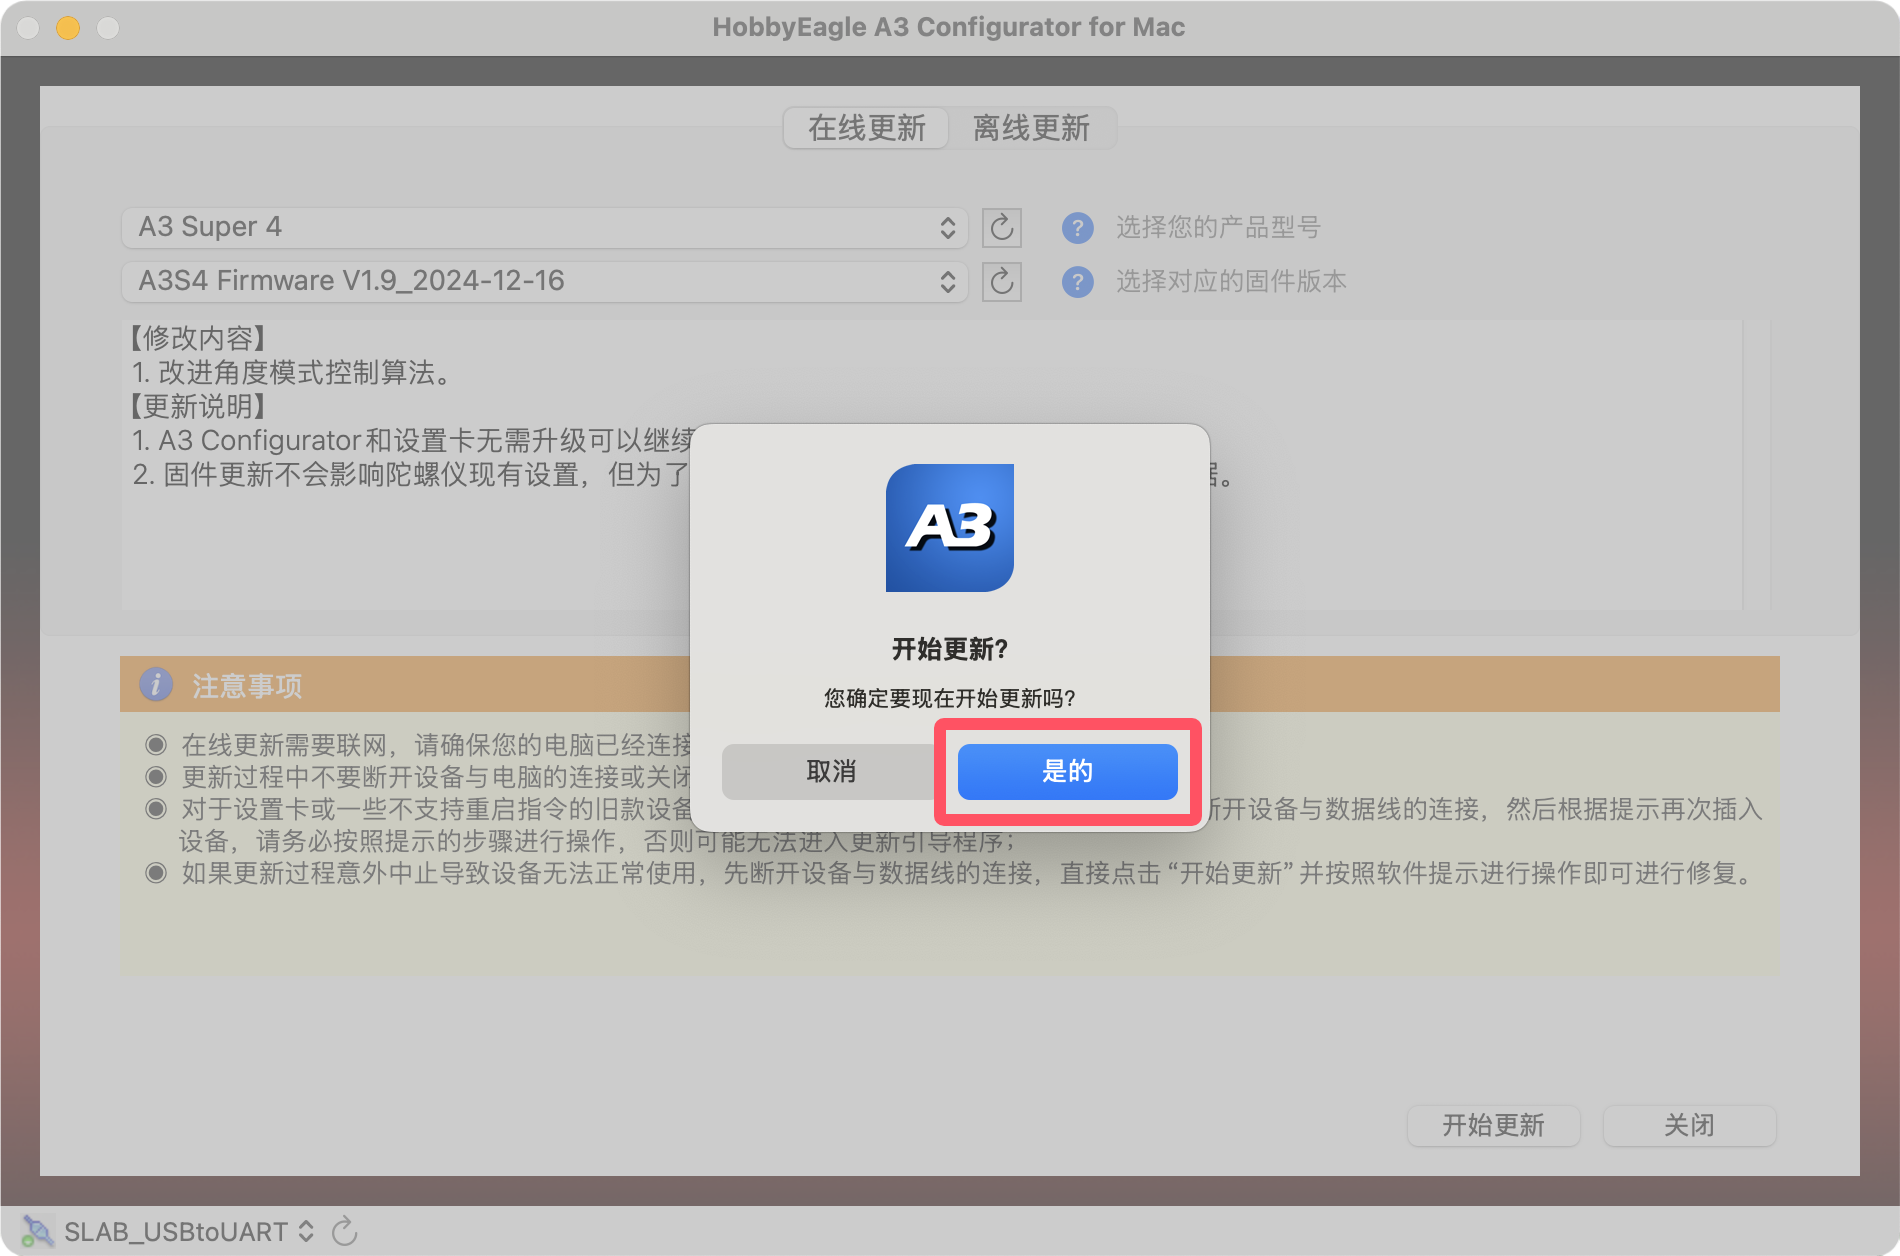Confirm update with the 是的 button
1900x1256 pixels.
(1067, 771)
